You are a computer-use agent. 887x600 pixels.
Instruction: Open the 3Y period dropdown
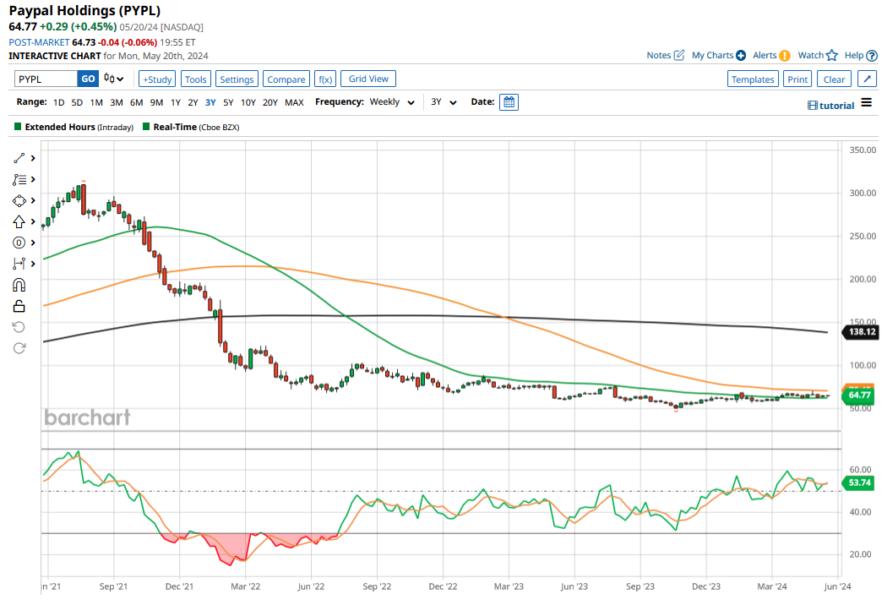444,102
